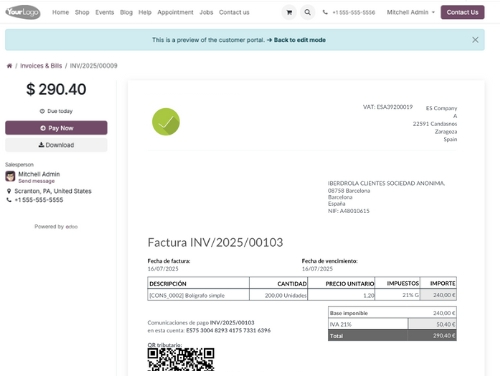The image size is (500, 381).
Task: Open the Appointment menu item
Action: click(175, 12)
